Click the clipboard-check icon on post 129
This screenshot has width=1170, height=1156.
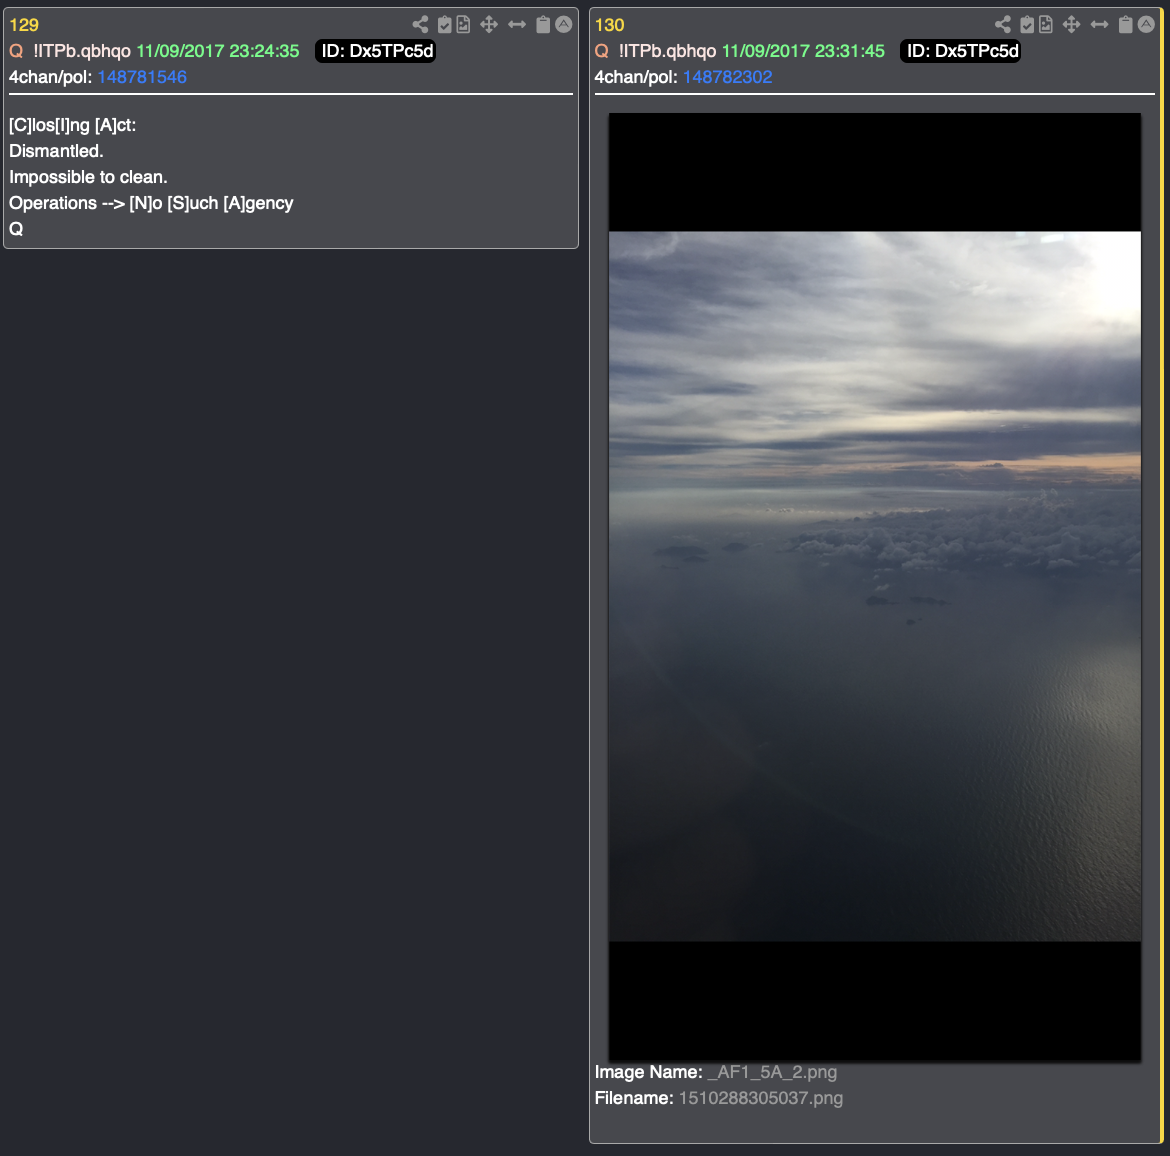coord(444,25)
